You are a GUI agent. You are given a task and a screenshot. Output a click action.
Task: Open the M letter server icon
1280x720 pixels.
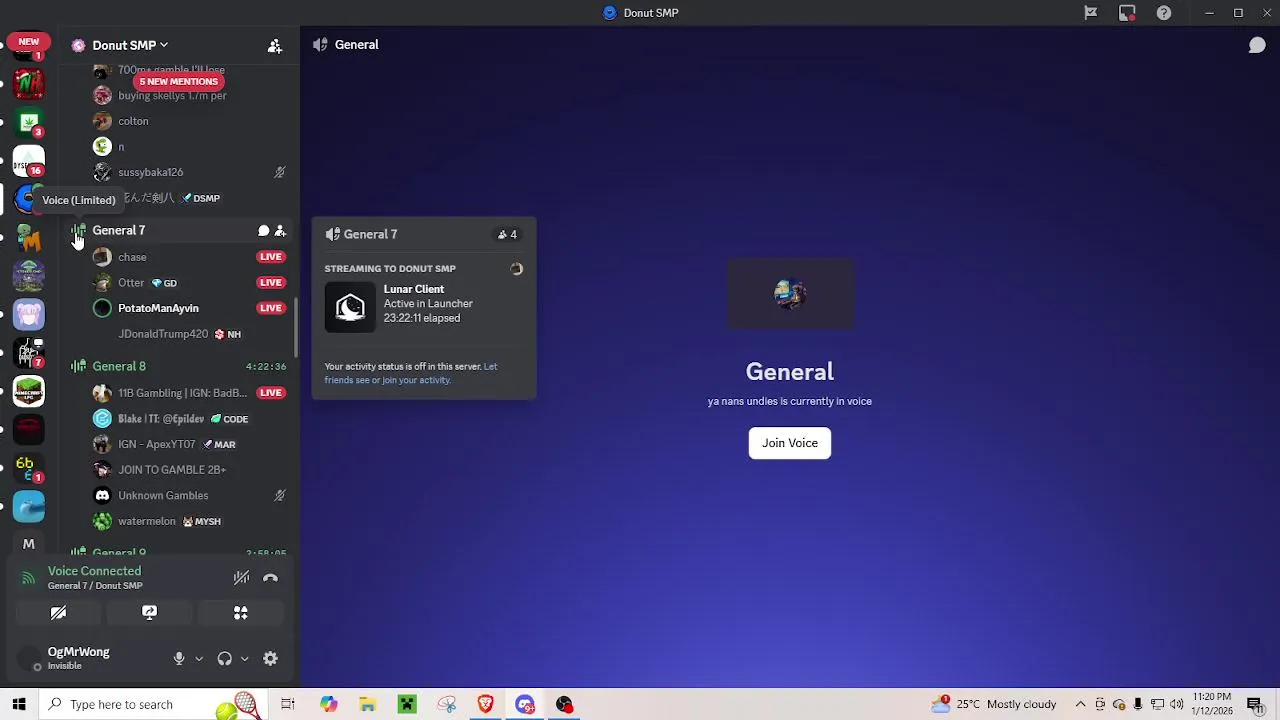coord(29,544)
